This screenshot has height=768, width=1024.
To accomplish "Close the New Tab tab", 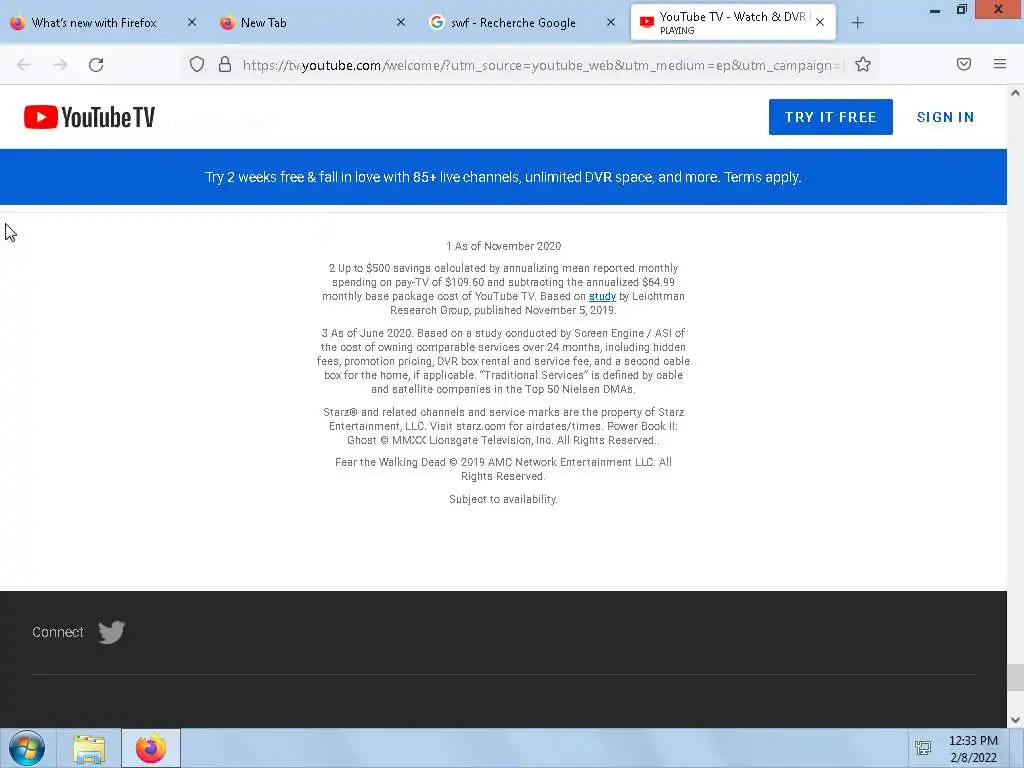I will [x=401, y=22].
